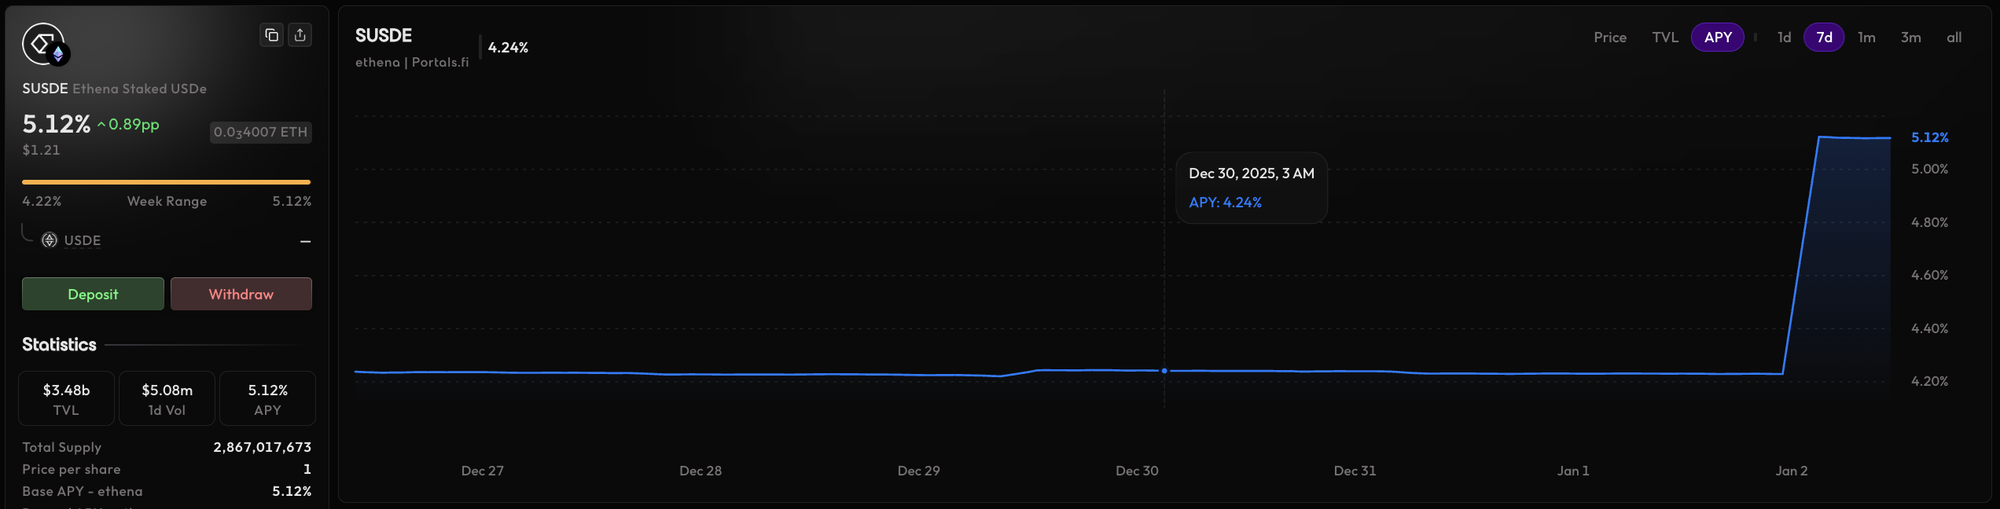The image size is (2000, 509).
Task: Choose the 3m time range
Action: [x=1910, y=37]
